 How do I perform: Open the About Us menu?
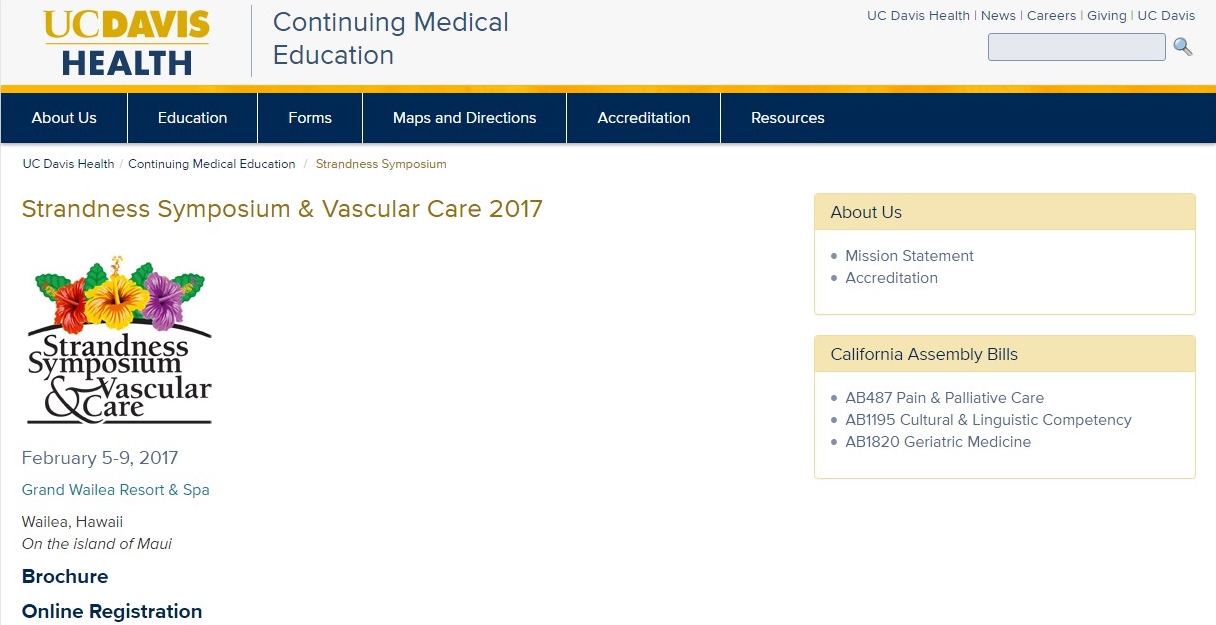pos(64,118)
